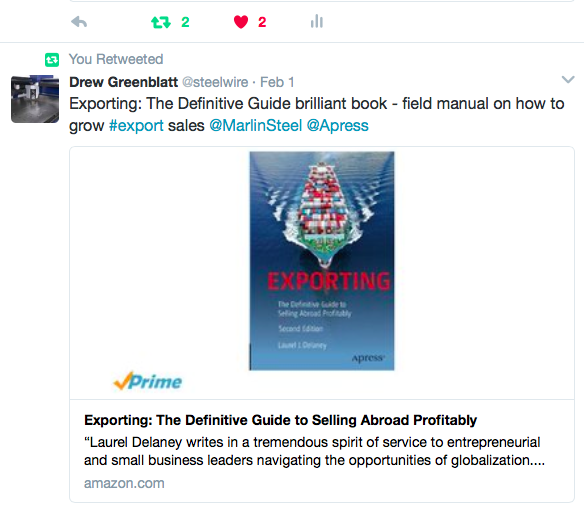The height and width of the screenshot is (513, 584).
Task: Click the like count number 2
Action: tap(262, 22)
